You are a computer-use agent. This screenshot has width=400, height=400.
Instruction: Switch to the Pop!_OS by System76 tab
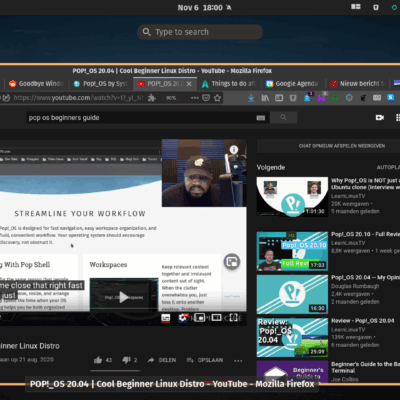101,84
